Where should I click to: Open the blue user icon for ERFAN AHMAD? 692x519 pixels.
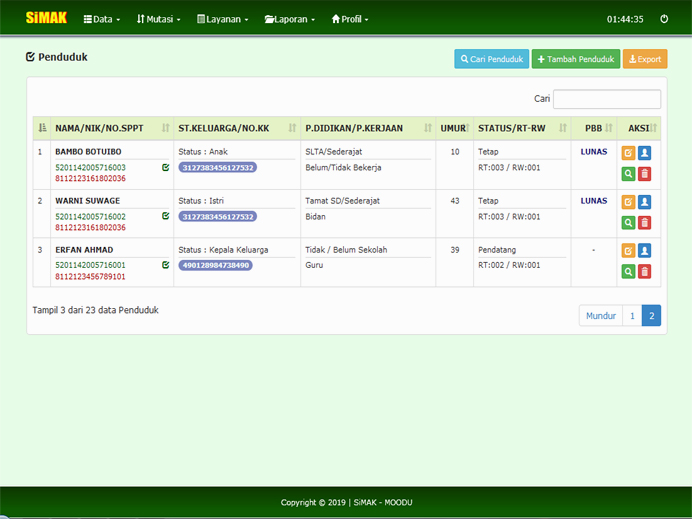click(644, 250)
